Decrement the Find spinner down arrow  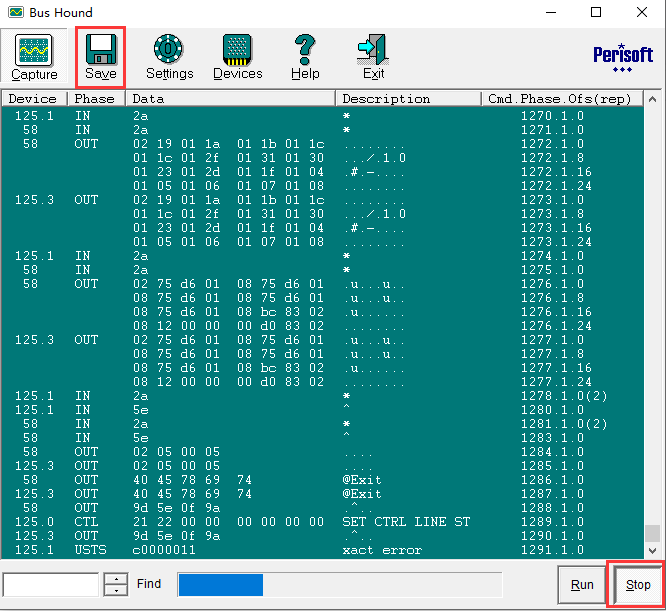[116, 590]
